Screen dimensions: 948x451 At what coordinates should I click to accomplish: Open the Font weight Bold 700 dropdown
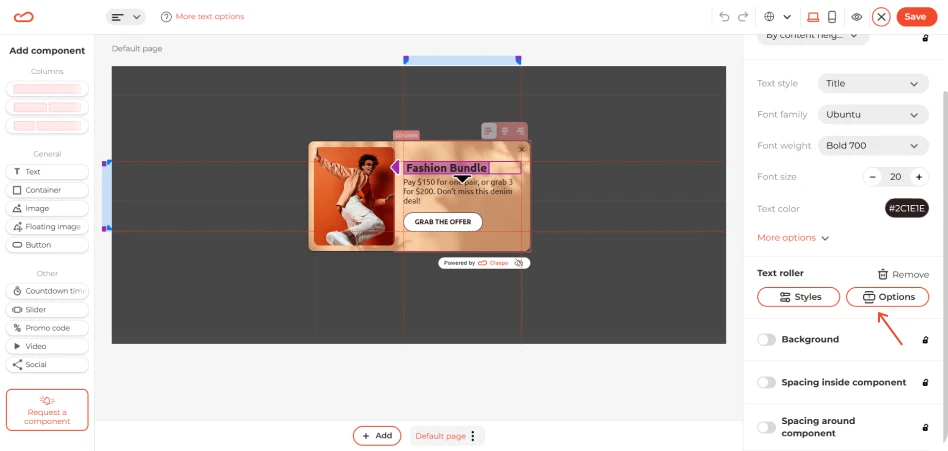click(873, 146)
